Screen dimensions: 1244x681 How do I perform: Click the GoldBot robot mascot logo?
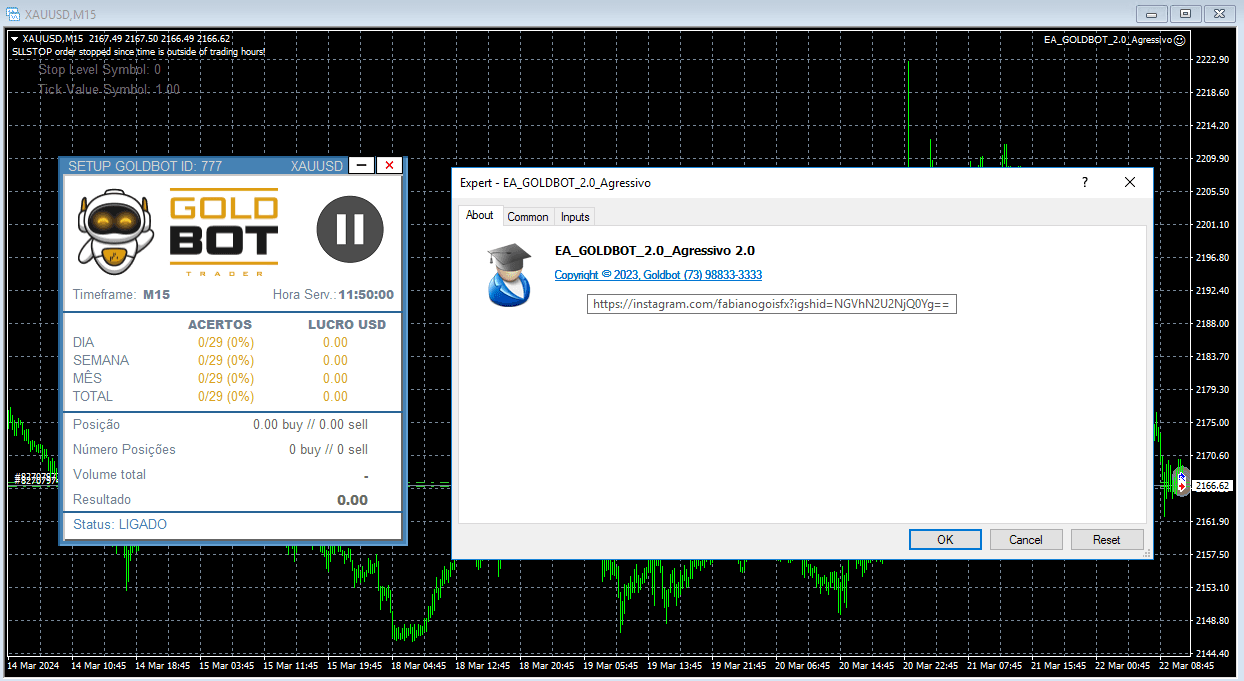pyautogui.click(x=115, y=230)
